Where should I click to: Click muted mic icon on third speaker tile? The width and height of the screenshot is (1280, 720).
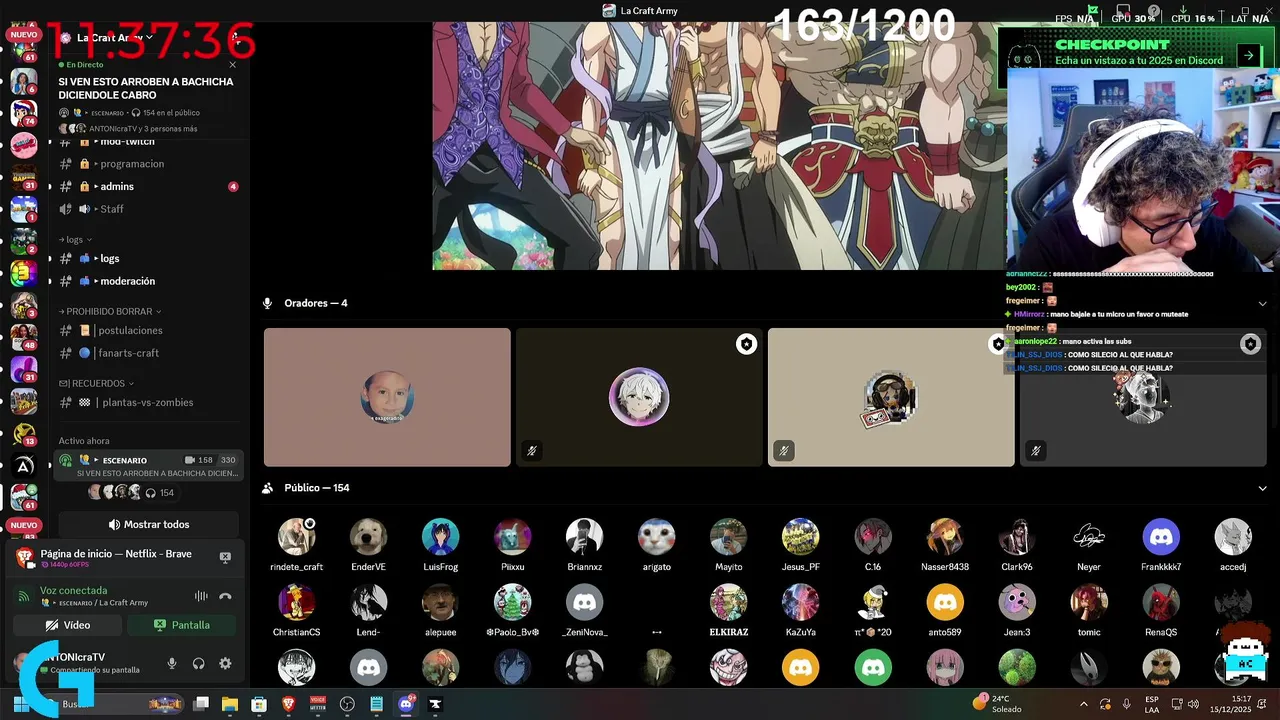pos(783,451)
